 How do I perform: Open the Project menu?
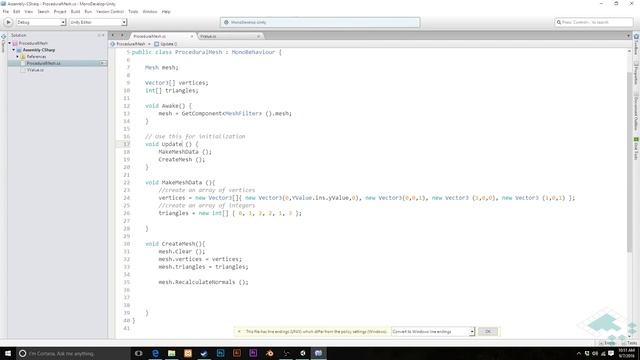point(60,12)
